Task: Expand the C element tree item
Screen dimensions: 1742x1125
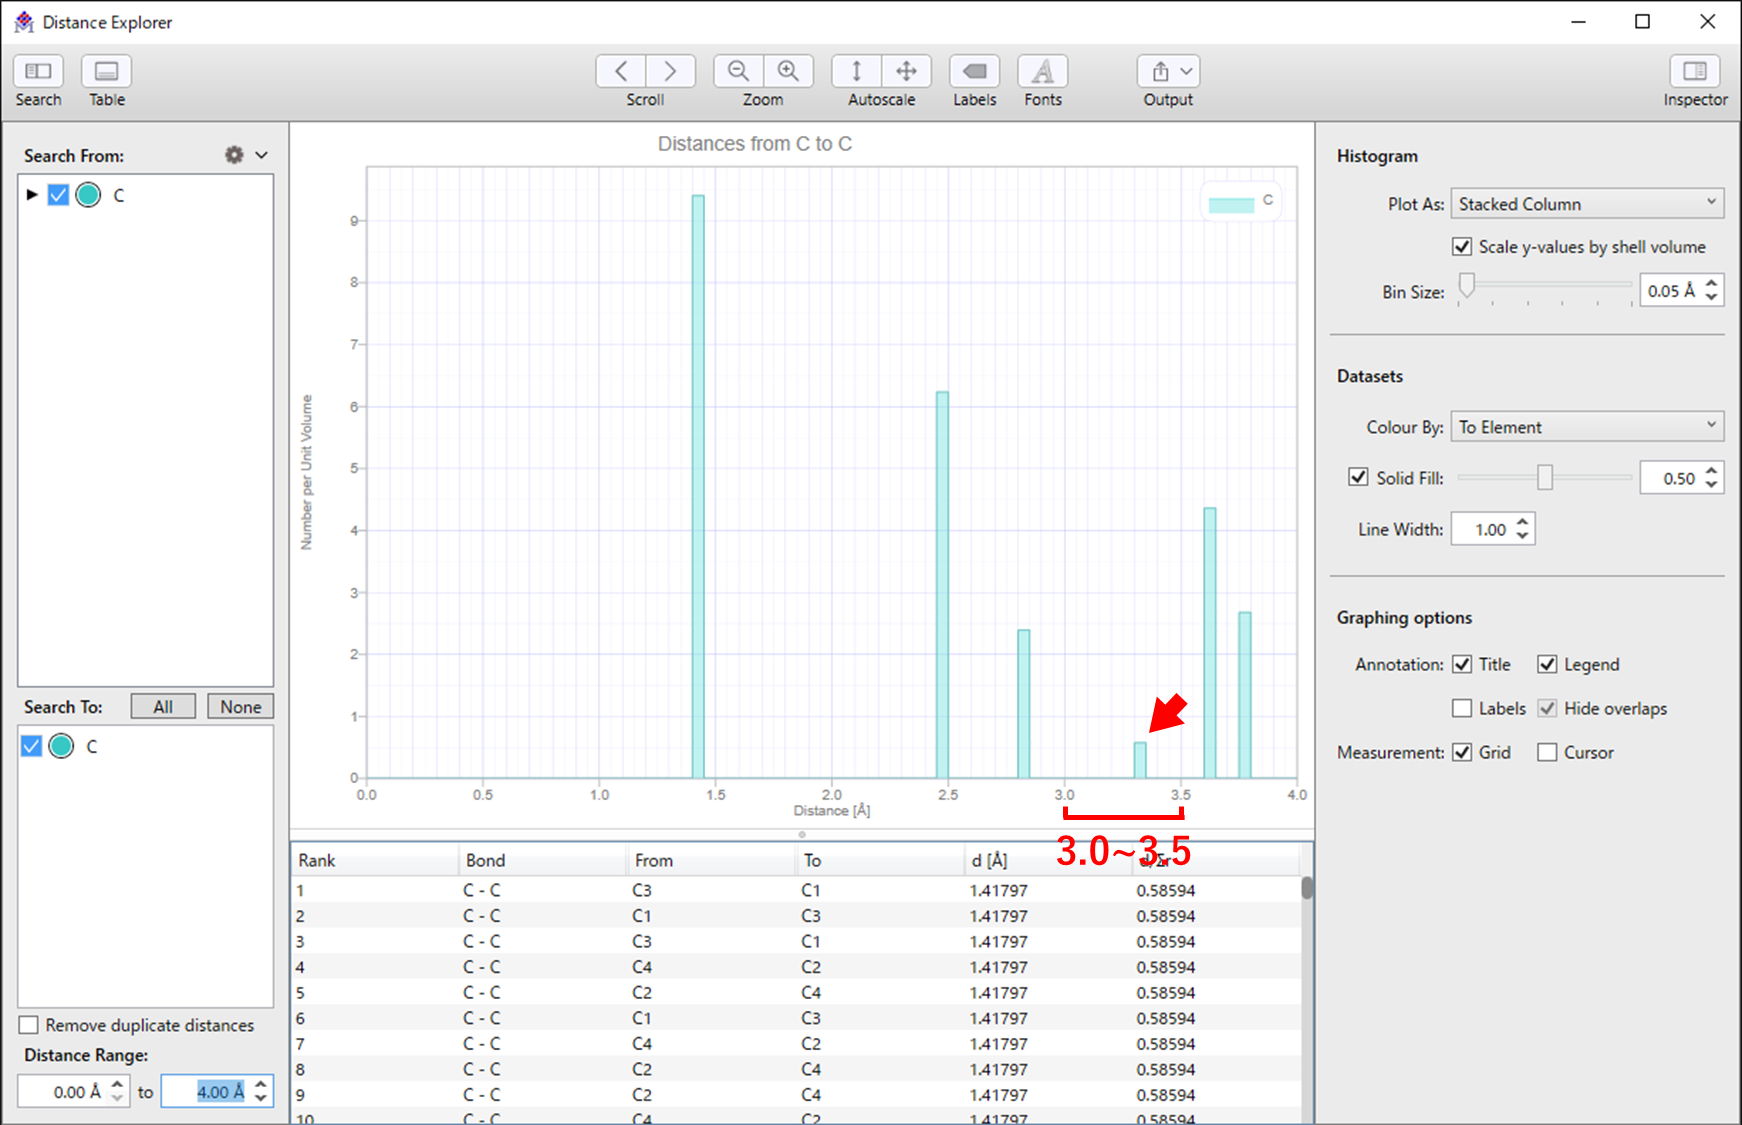Action: (x=32, y=195)
